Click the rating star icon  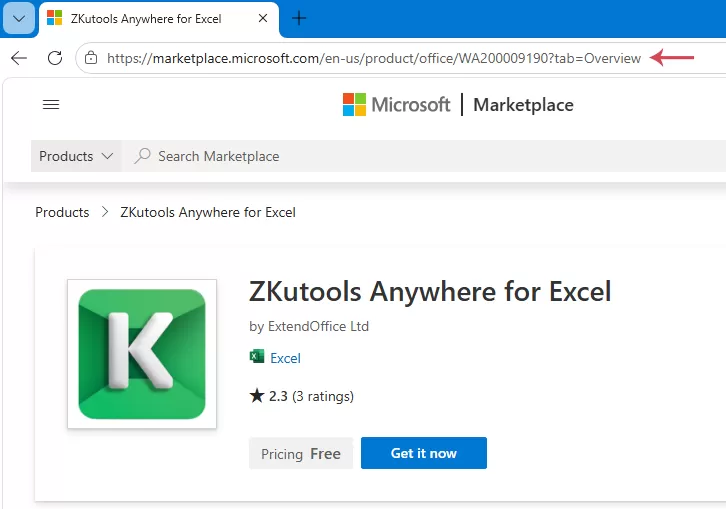point(257,396)
